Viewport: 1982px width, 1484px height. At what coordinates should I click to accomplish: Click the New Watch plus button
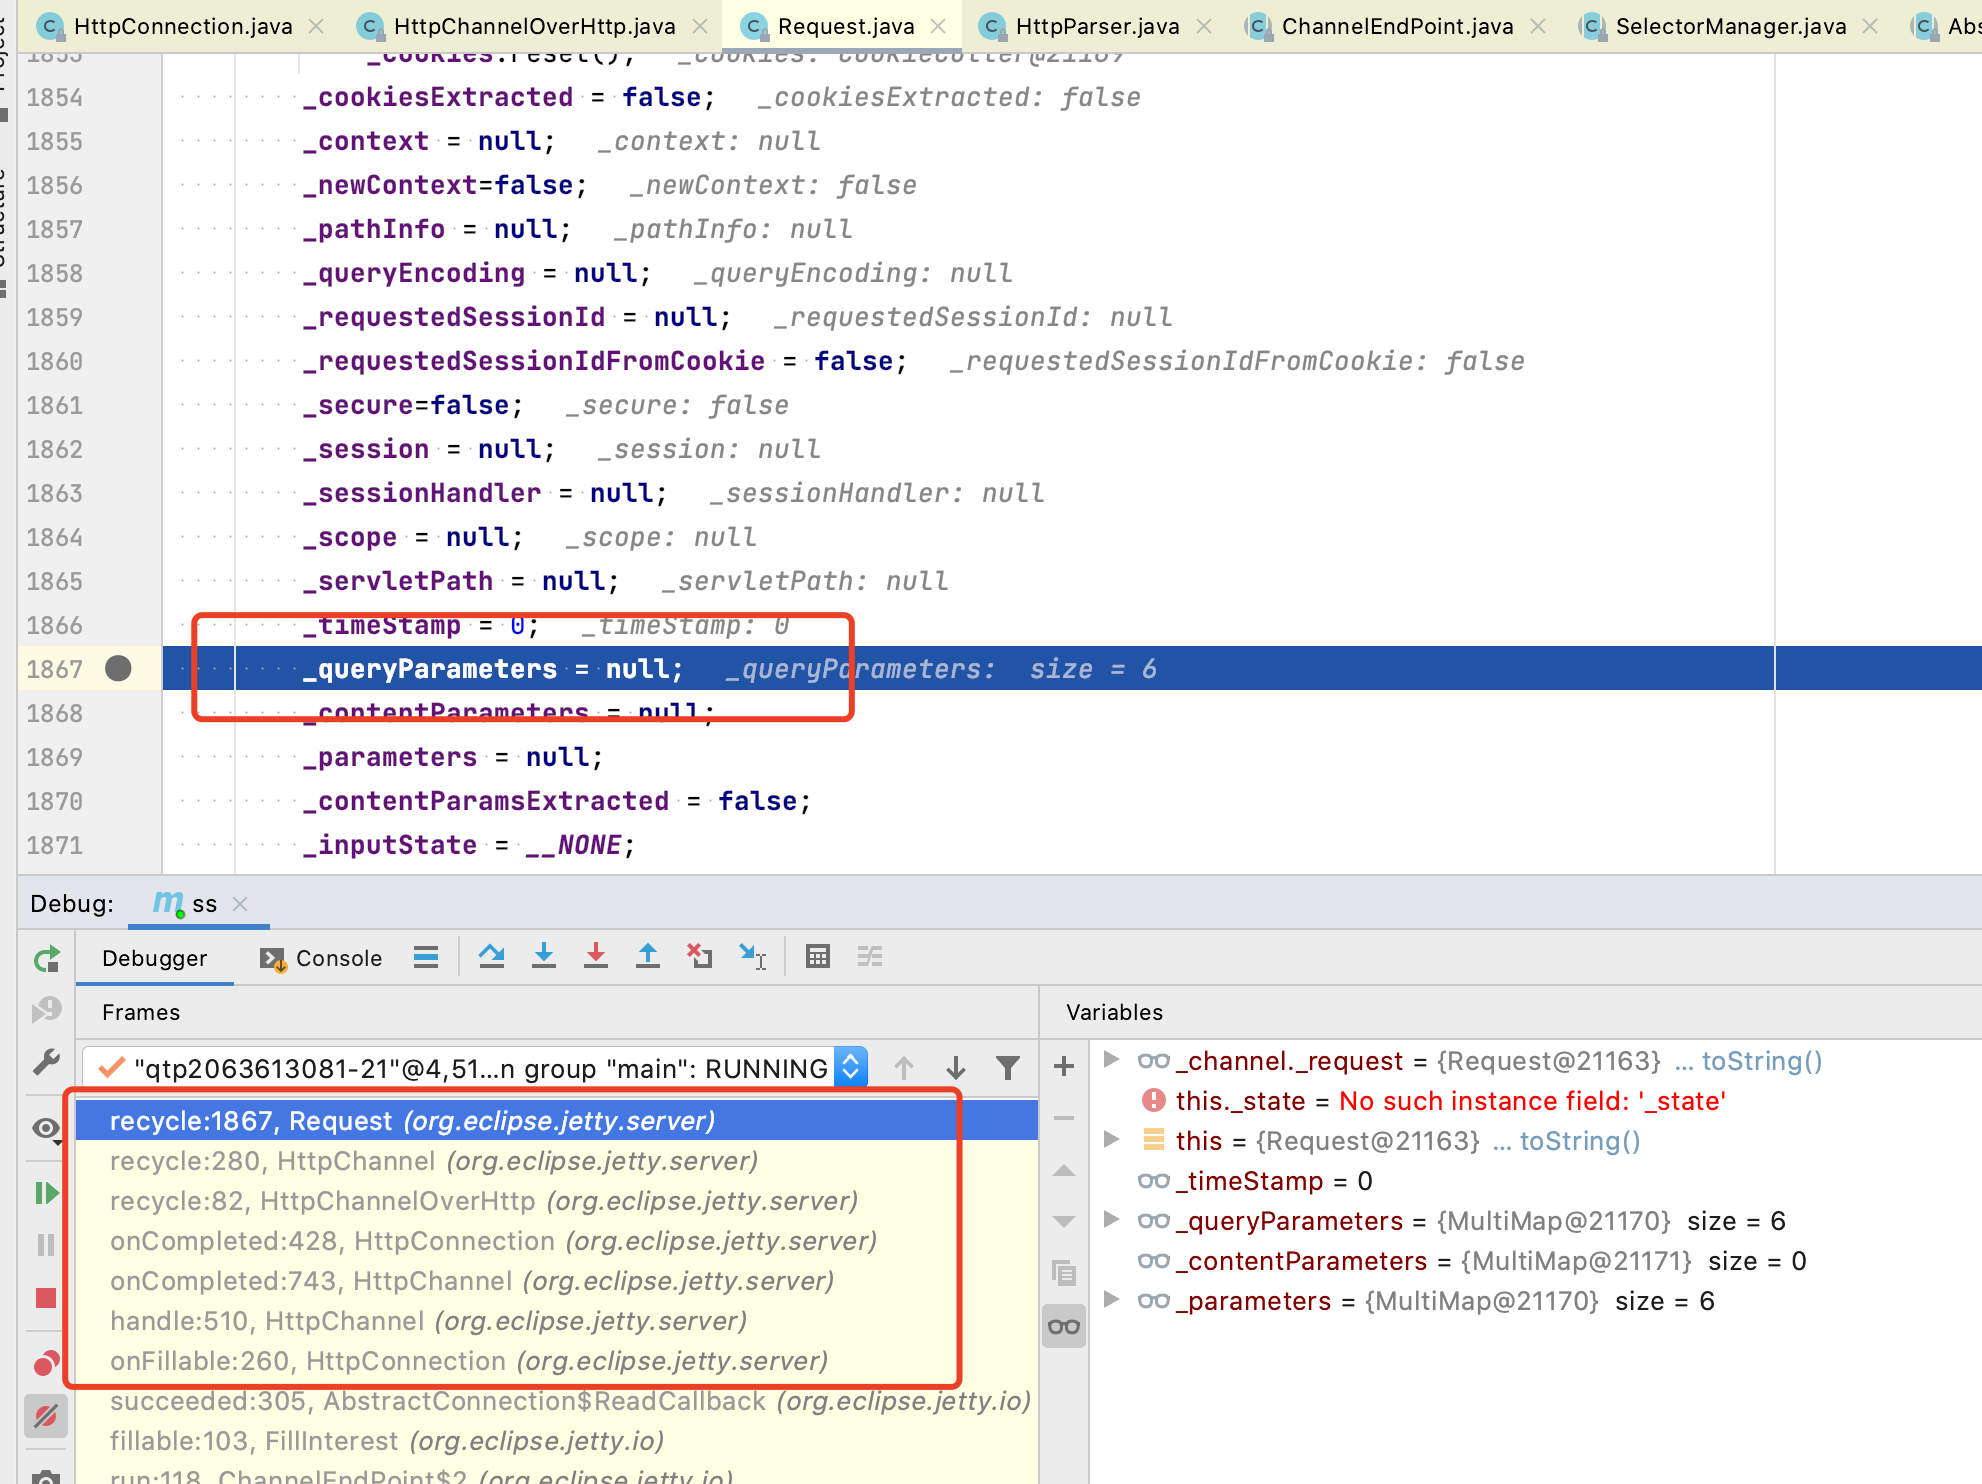[x=1064, y=1066]
